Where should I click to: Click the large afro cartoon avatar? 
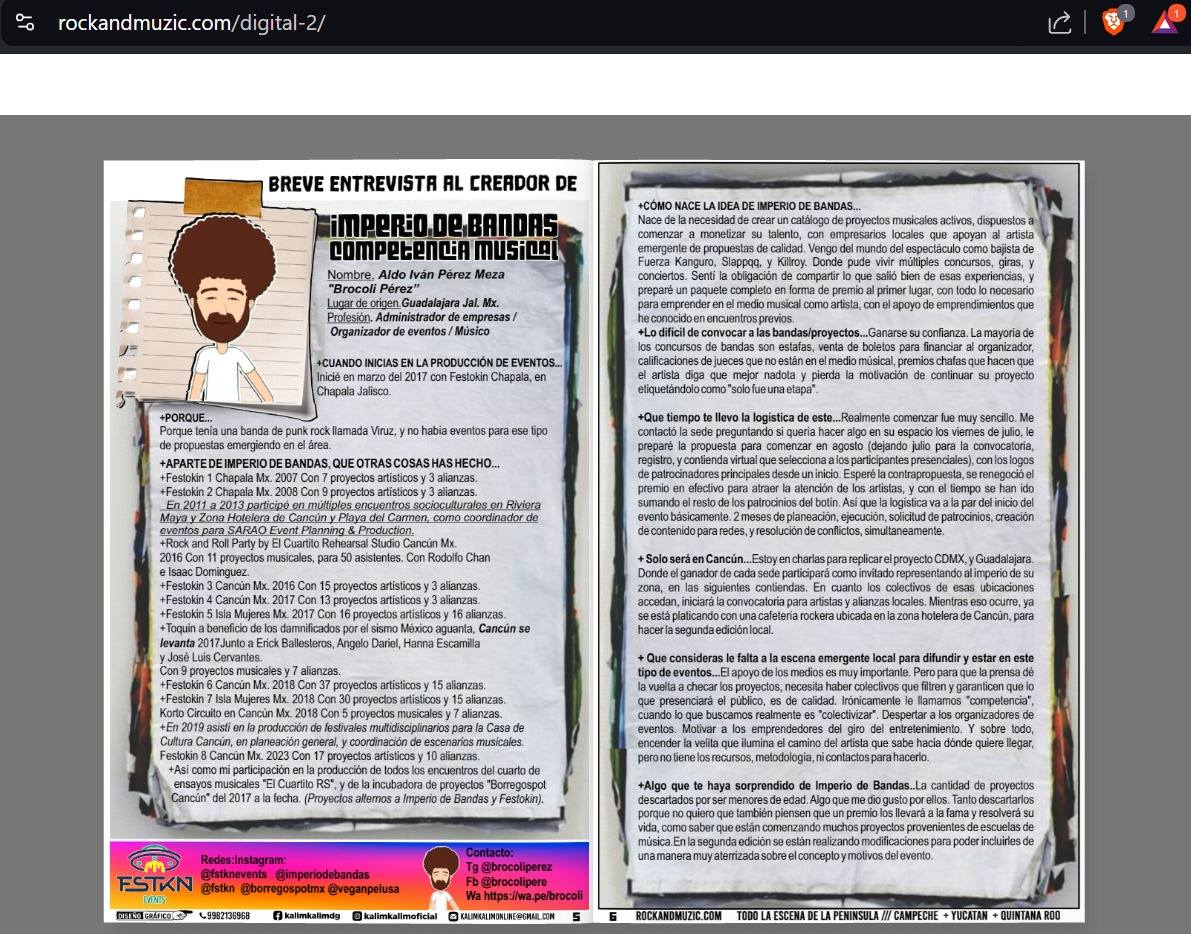(x=223, y=308)
